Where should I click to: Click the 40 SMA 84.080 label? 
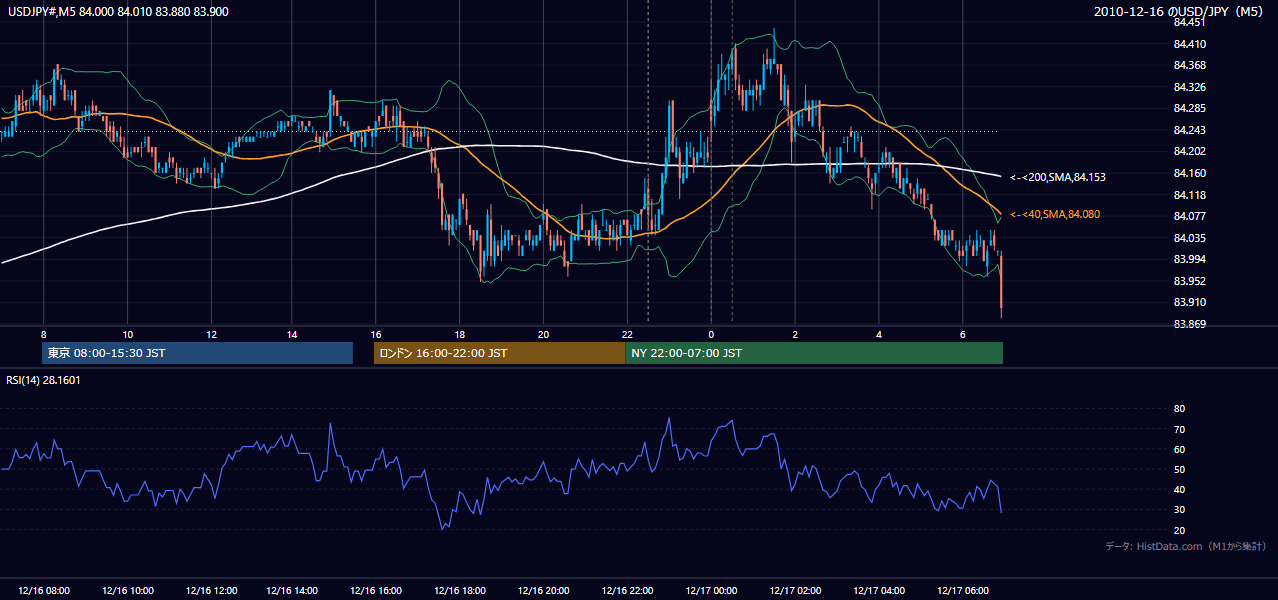1055,214
